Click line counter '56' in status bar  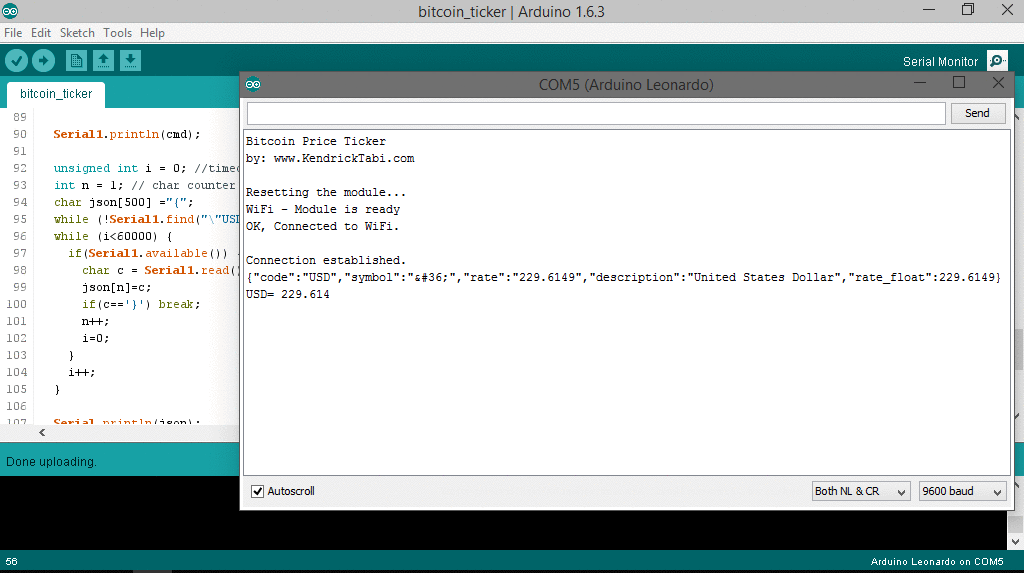[x=12, y=562]
